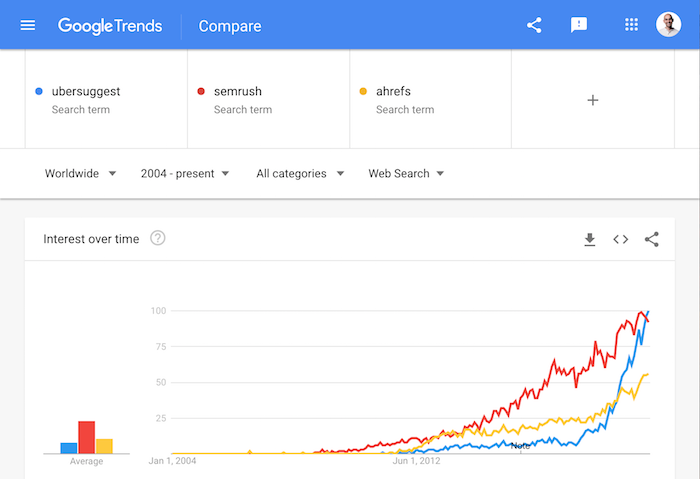Viewport: 700px width, 479px height.
Task: Open the 2004 - present time range dropdown
Action: point(185,173)
